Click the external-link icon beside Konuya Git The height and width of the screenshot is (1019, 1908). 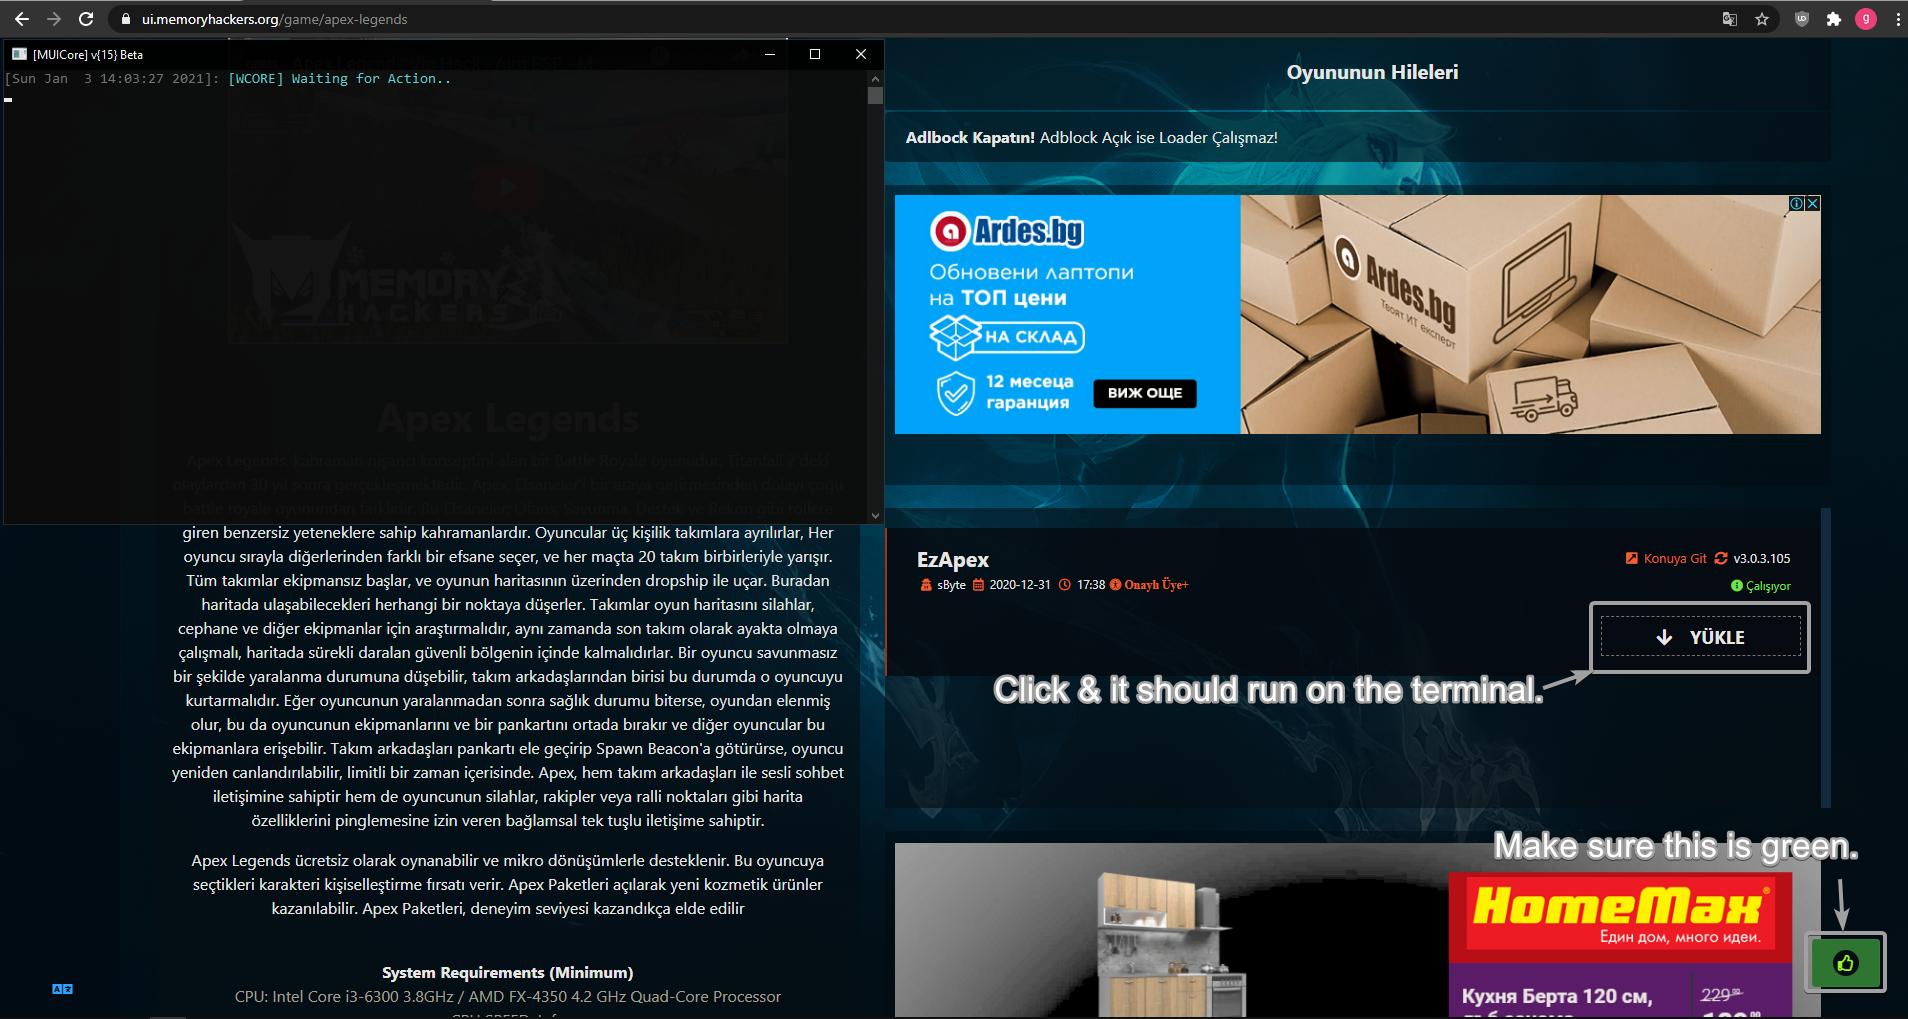coord(1632,559)
